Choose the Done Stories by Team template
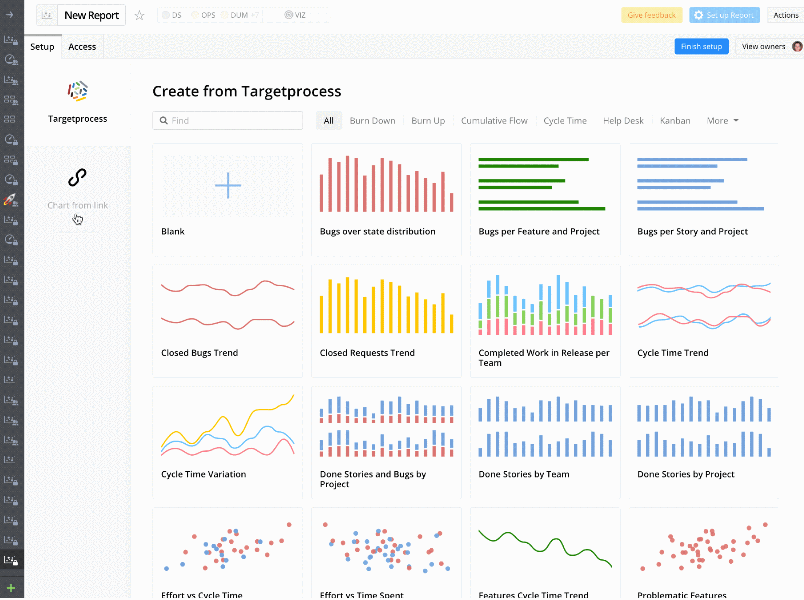The width and height of the screenshot is (804, 600). [545, 443]
